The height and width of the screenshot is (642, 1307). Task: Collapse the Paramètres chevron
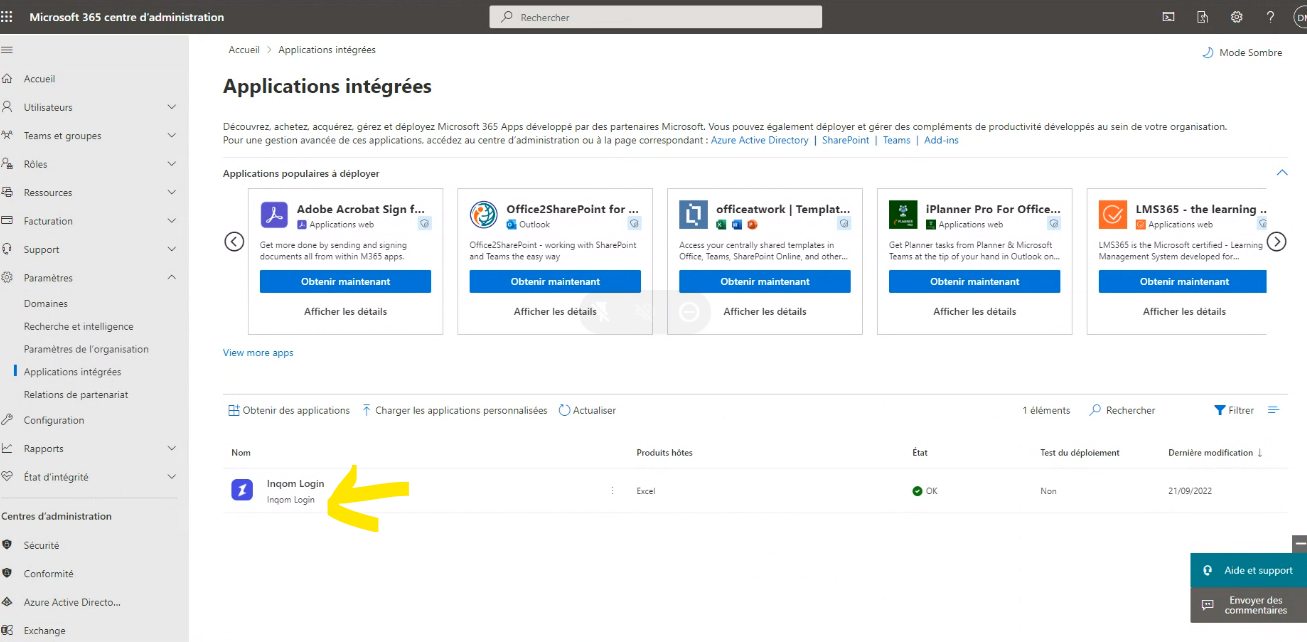tap(172, 278)
